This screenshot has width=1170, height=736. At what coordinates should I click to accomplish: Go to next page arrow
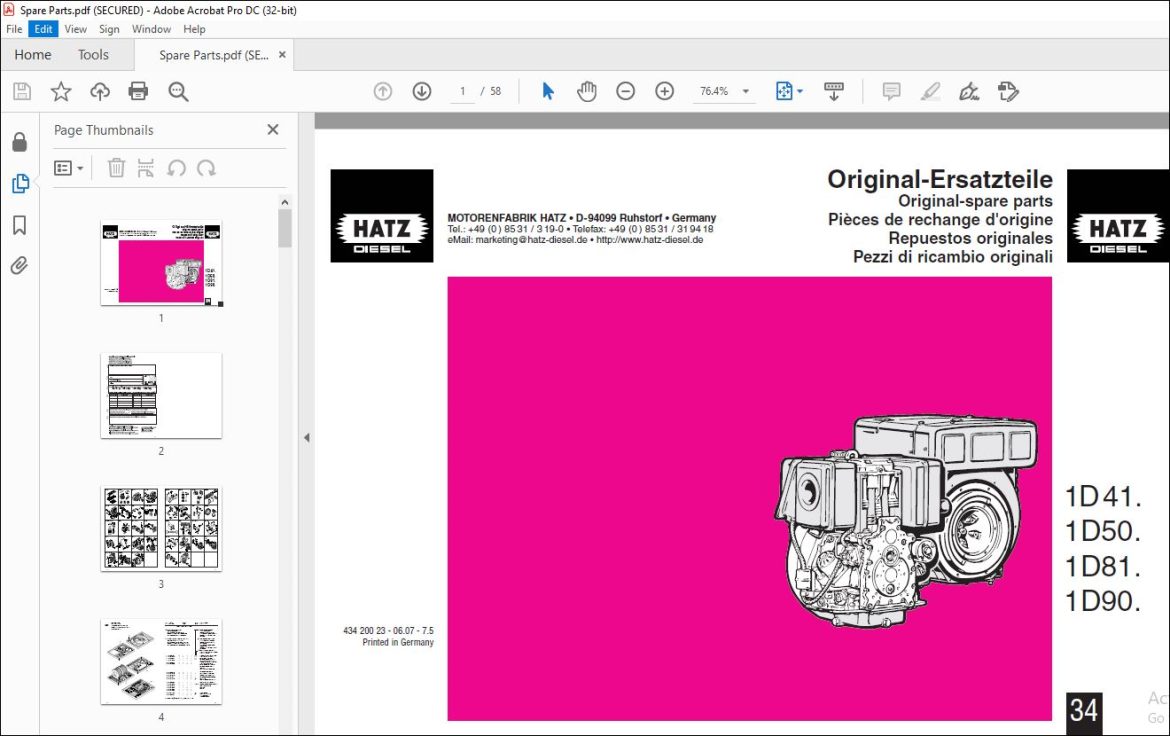[422, 91]
